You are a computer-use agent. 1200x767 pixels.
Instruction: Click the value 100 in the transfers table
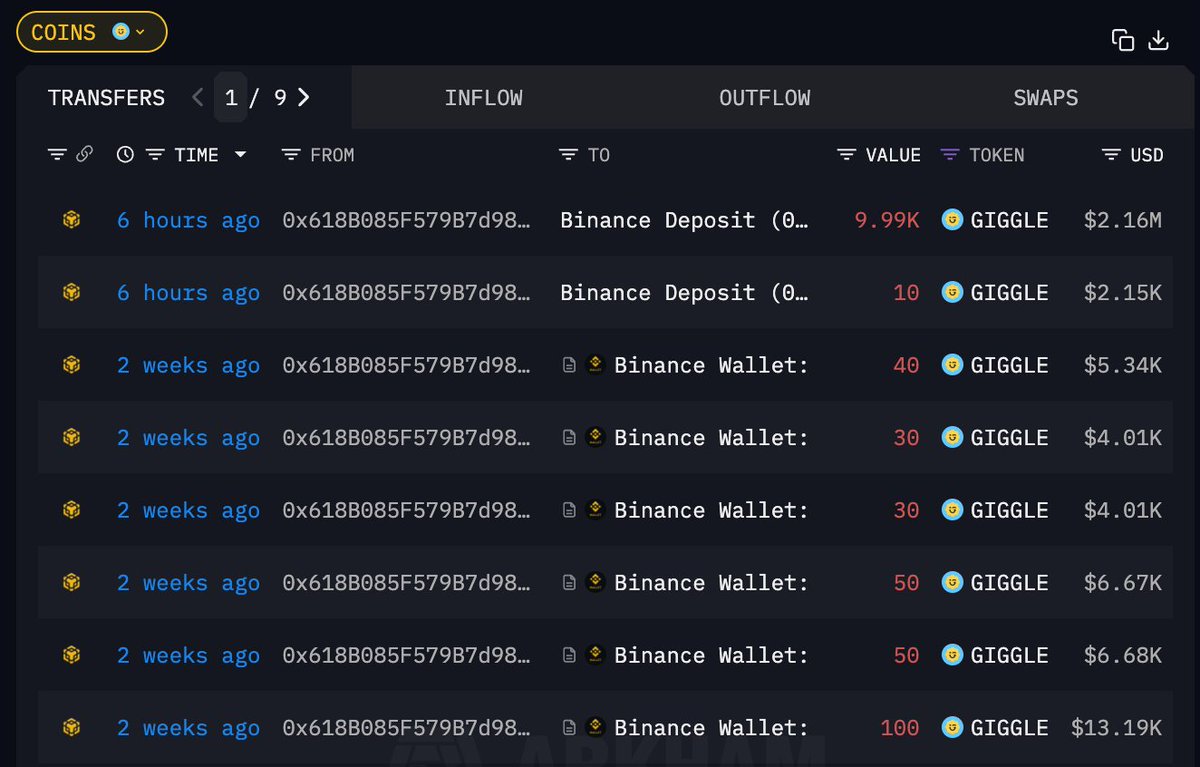coord(900,728)
